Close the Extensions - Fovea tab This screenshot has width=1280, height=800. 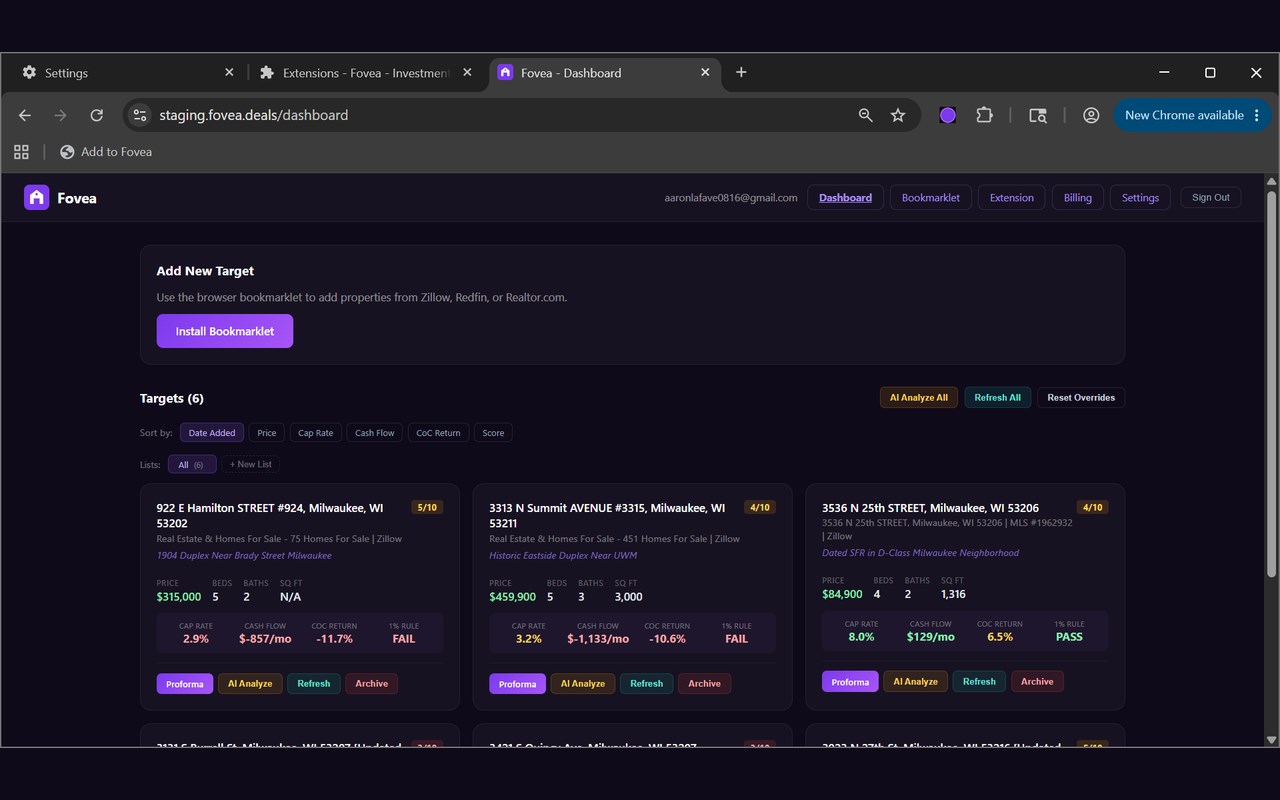[x=467, y=72]
